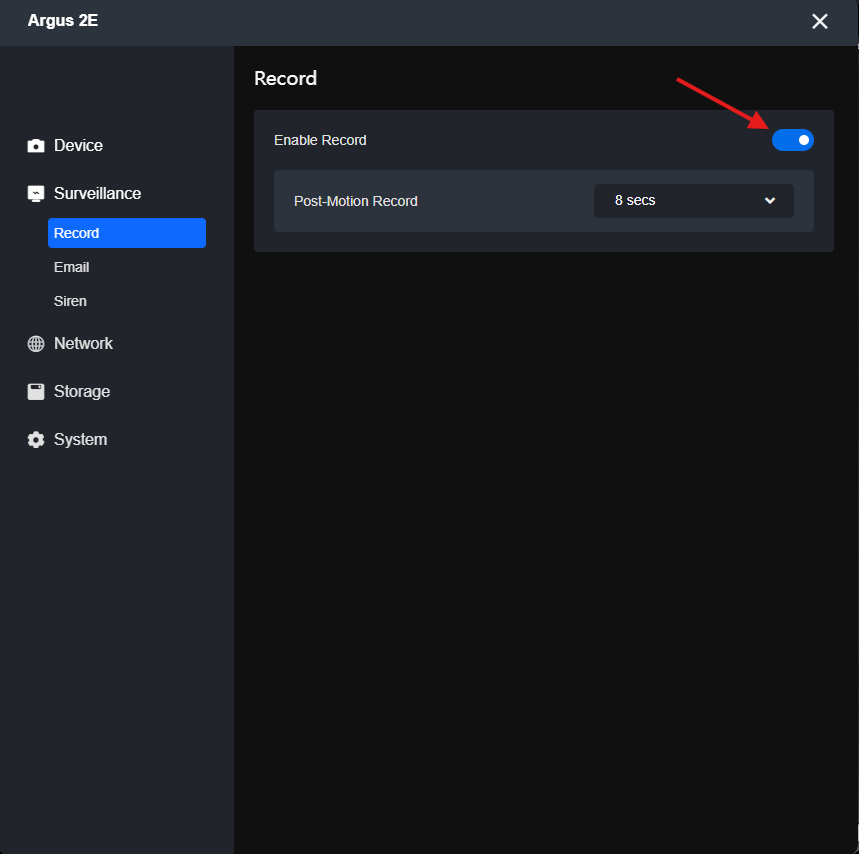This screenshot has width=859, height=854.
Task: Click the Record page heading
Action: [285, 78]
